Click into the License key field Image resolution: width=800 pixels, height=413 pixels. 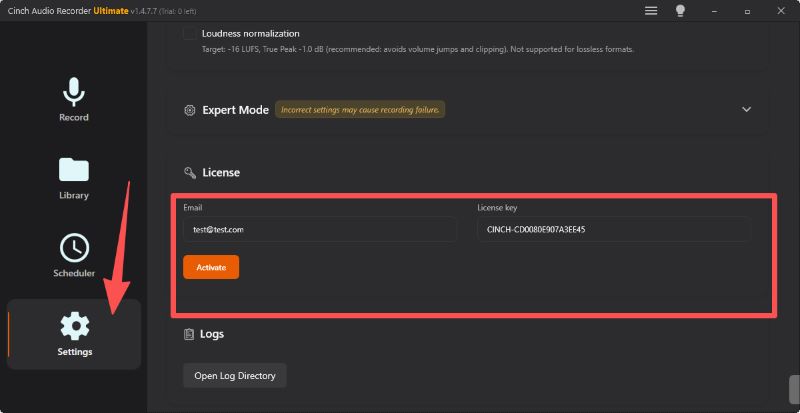point(612,229)
